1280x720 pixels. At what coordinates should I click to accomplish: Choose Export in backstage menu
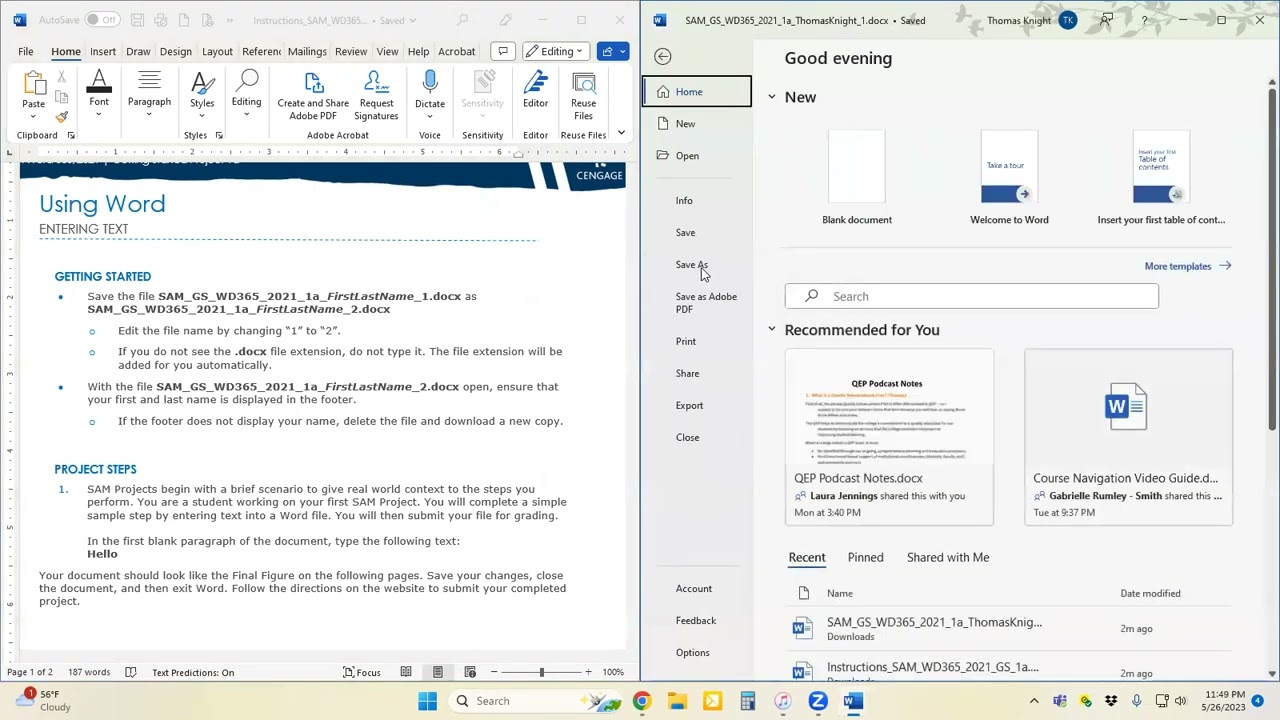click(x=689, y=406)
